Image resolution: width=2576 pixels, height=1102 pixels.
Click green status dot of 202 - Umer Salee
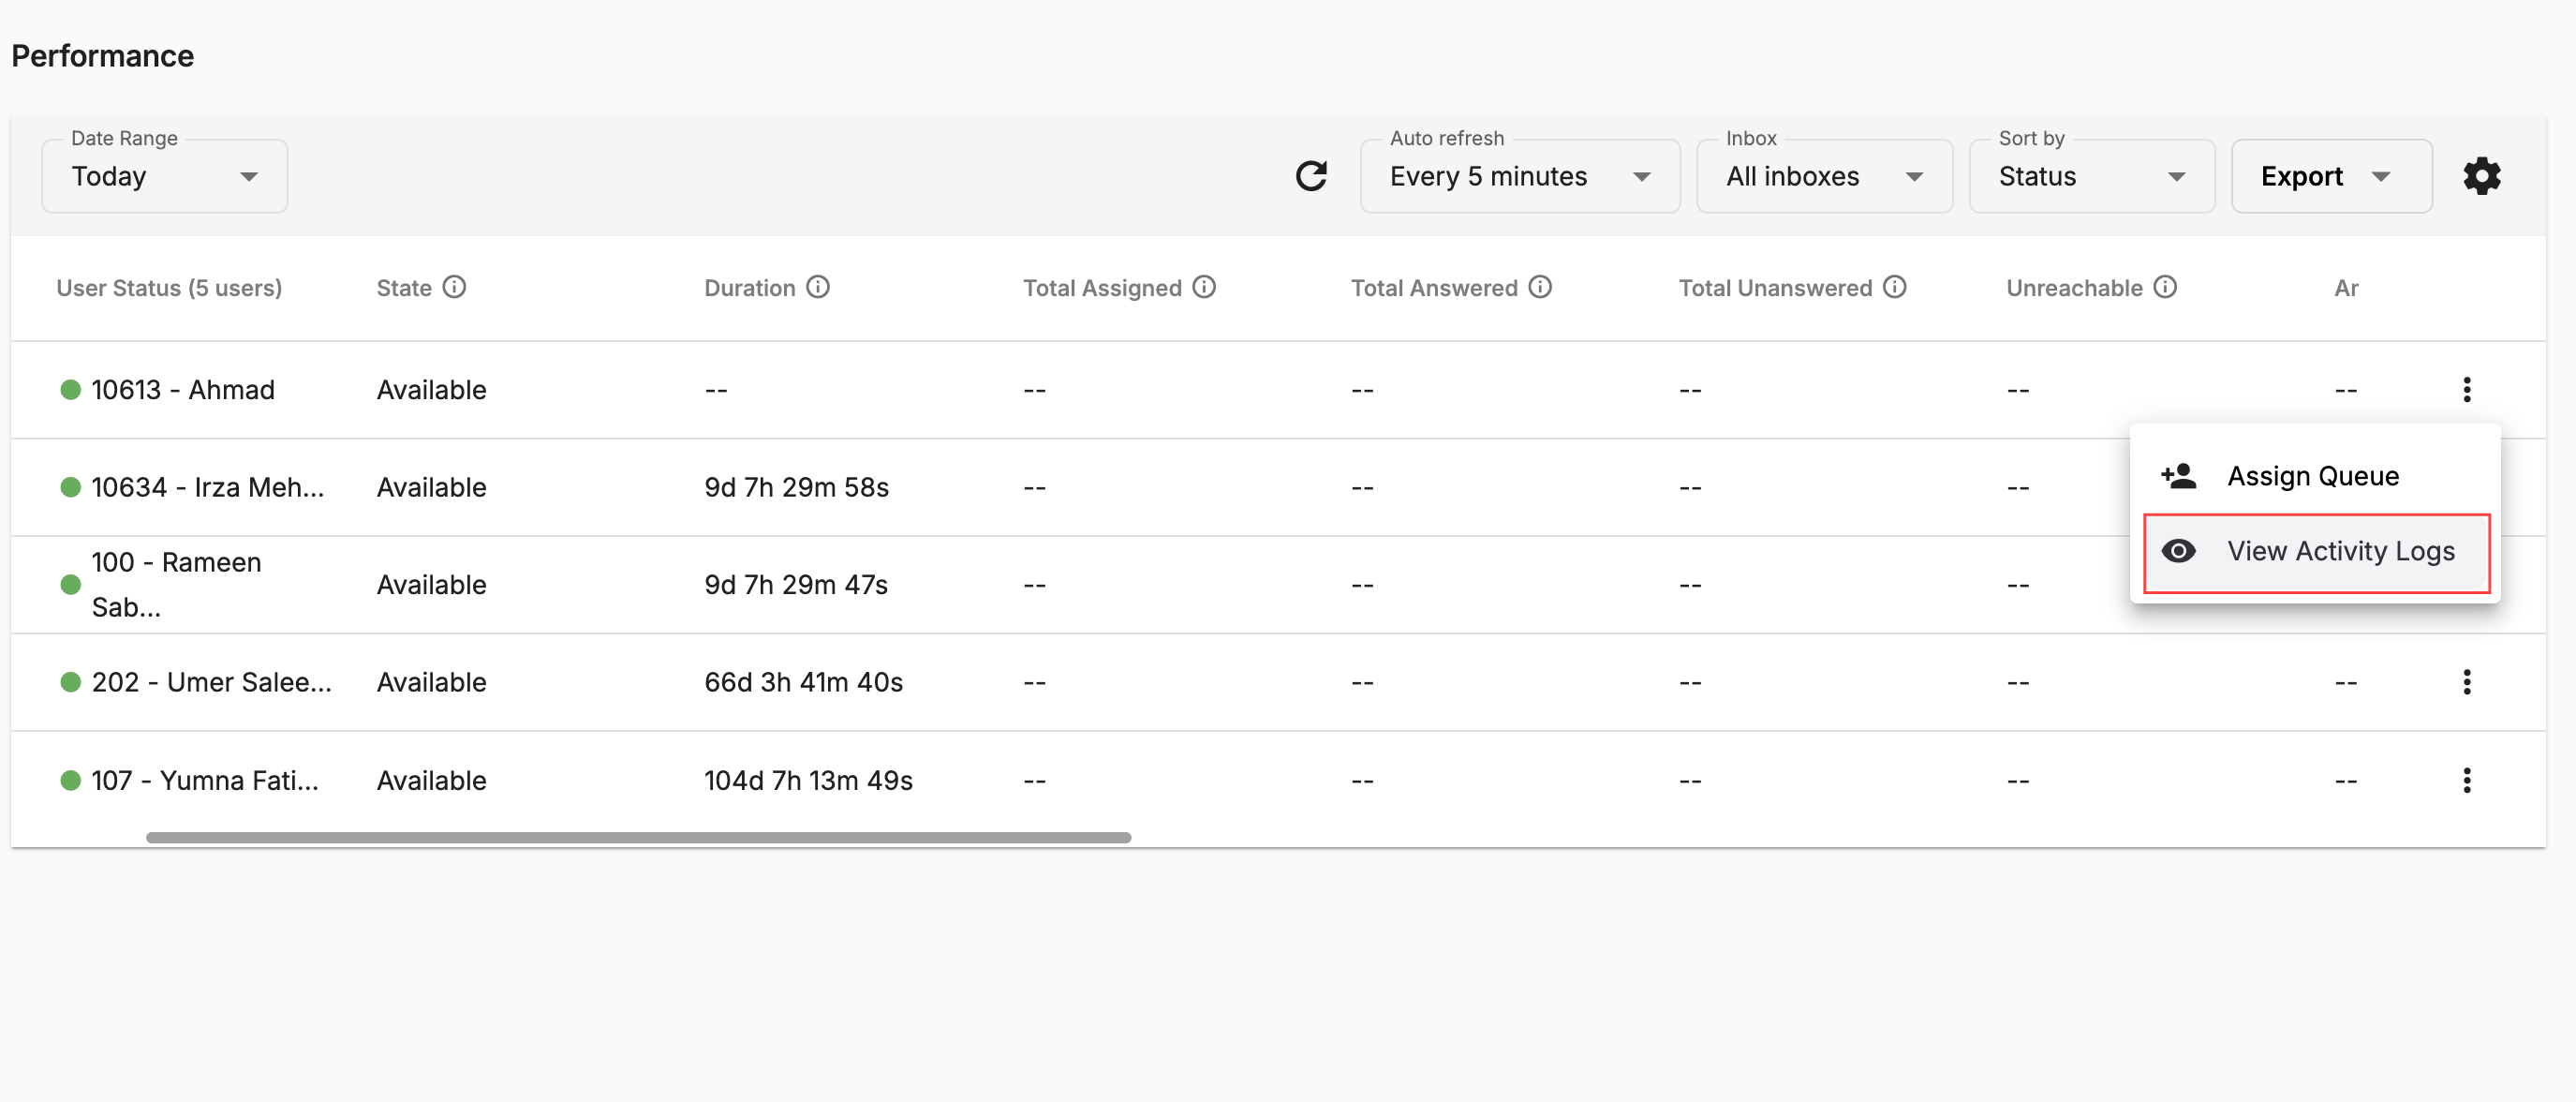point(70,682)
